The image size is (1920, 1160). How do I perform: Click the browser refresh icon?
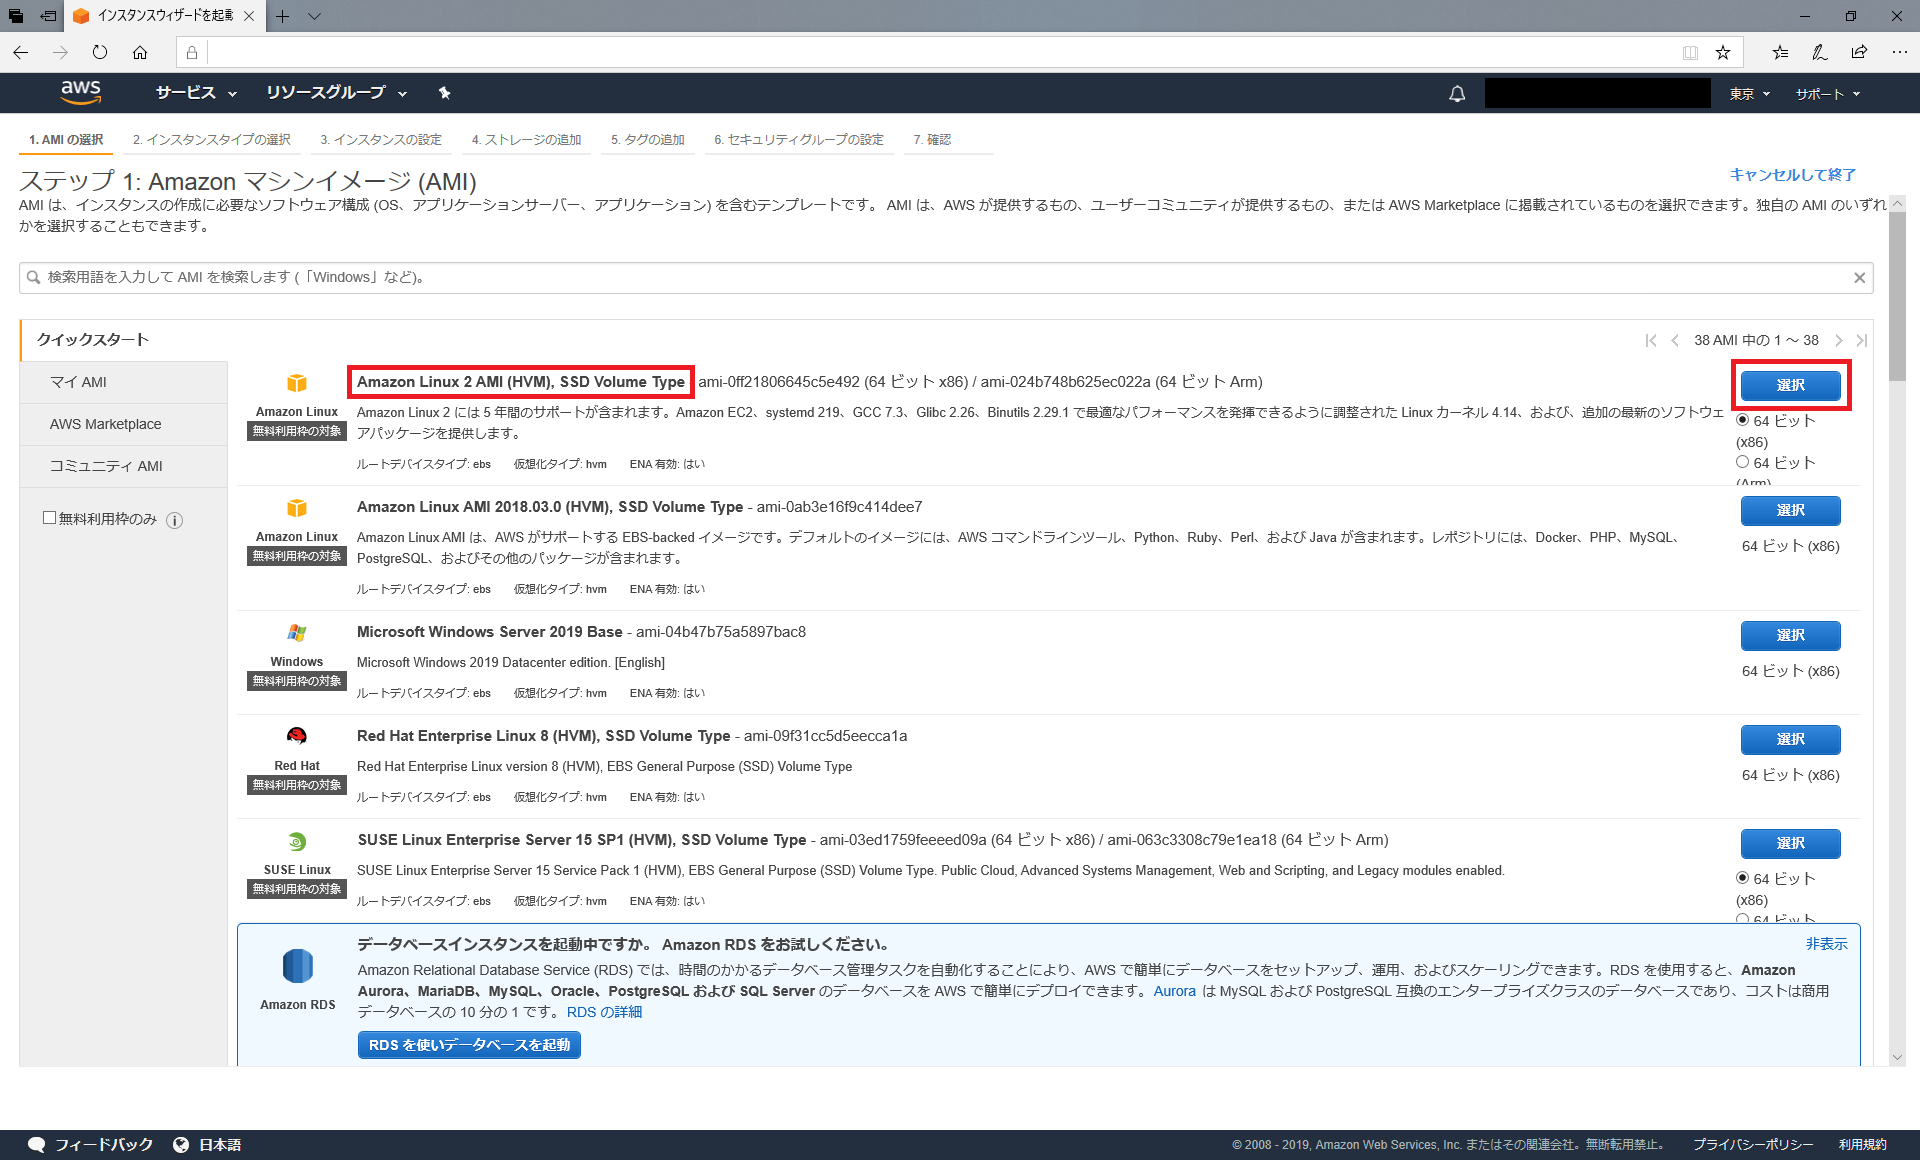point(100,52)
